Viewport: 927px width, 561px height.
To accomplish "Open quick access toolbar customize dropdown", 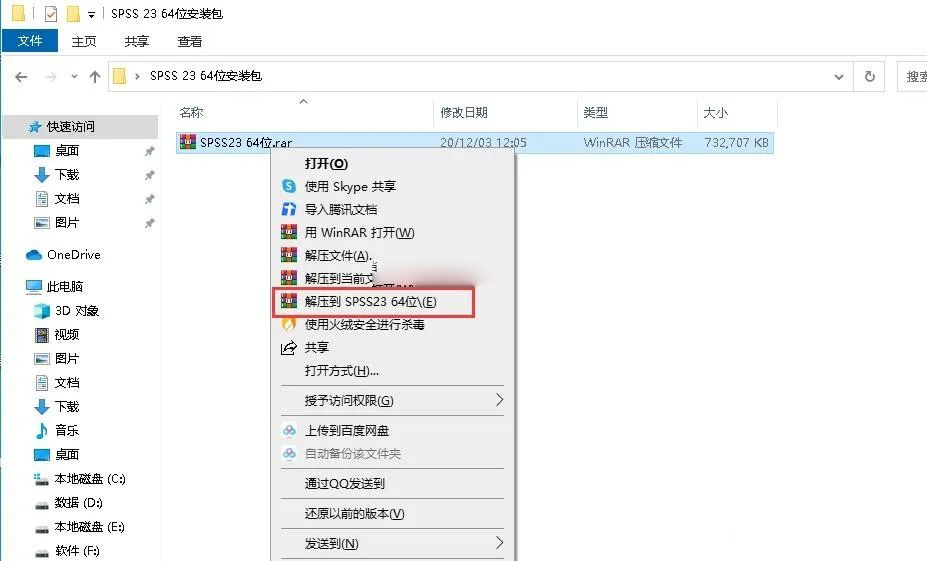I will pos(91,14).
